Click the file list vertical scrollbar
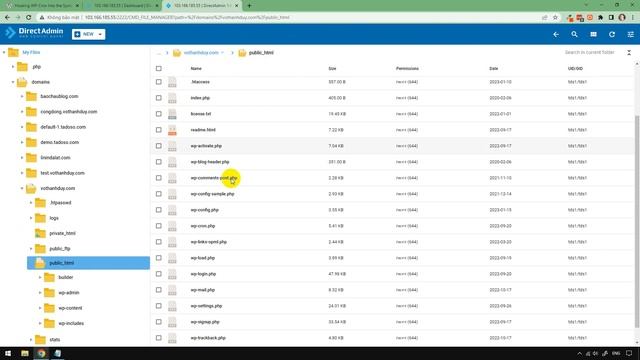 click(x=637, y=221)
